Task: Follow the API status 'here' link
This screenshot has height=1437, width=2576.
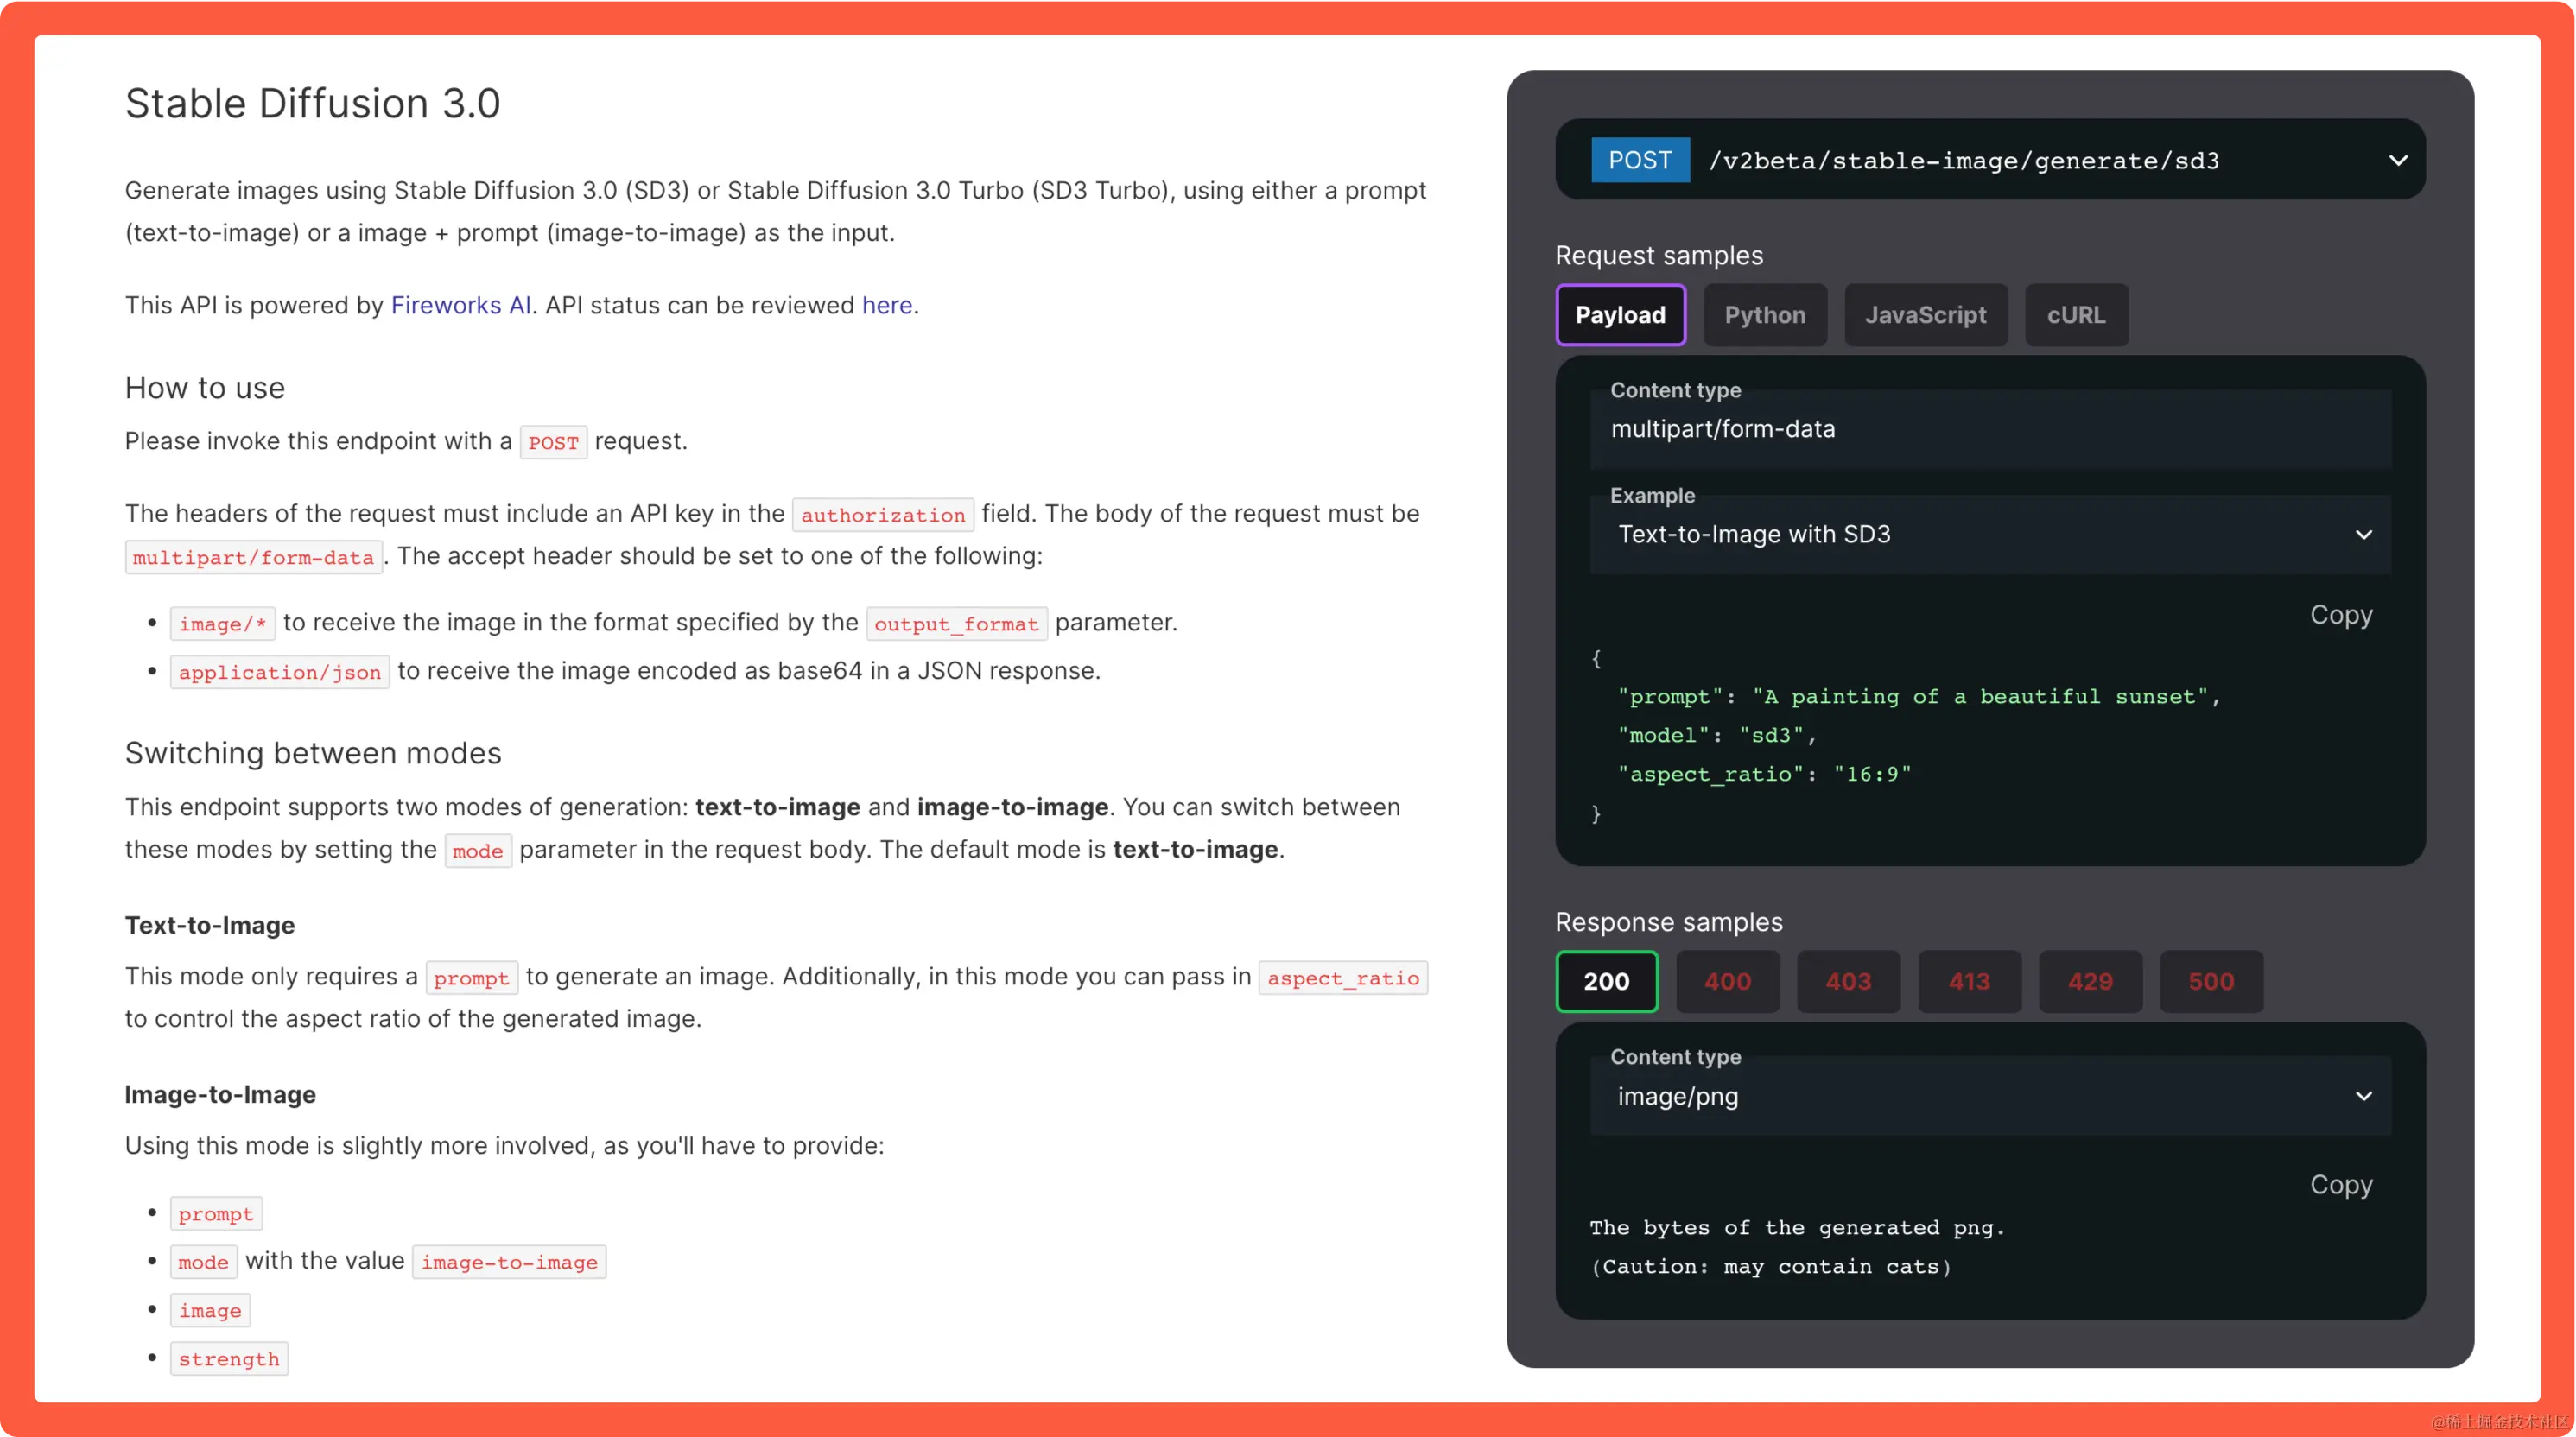Action: (886, 305)
